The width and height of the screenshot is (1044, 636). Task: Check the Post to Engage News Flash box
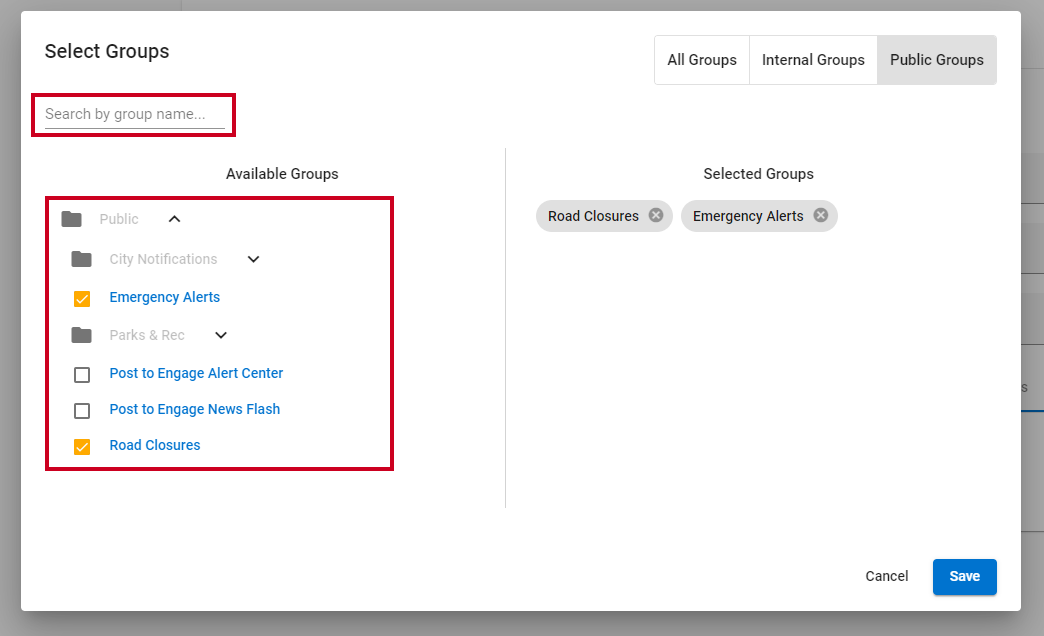tap(82, 411)
